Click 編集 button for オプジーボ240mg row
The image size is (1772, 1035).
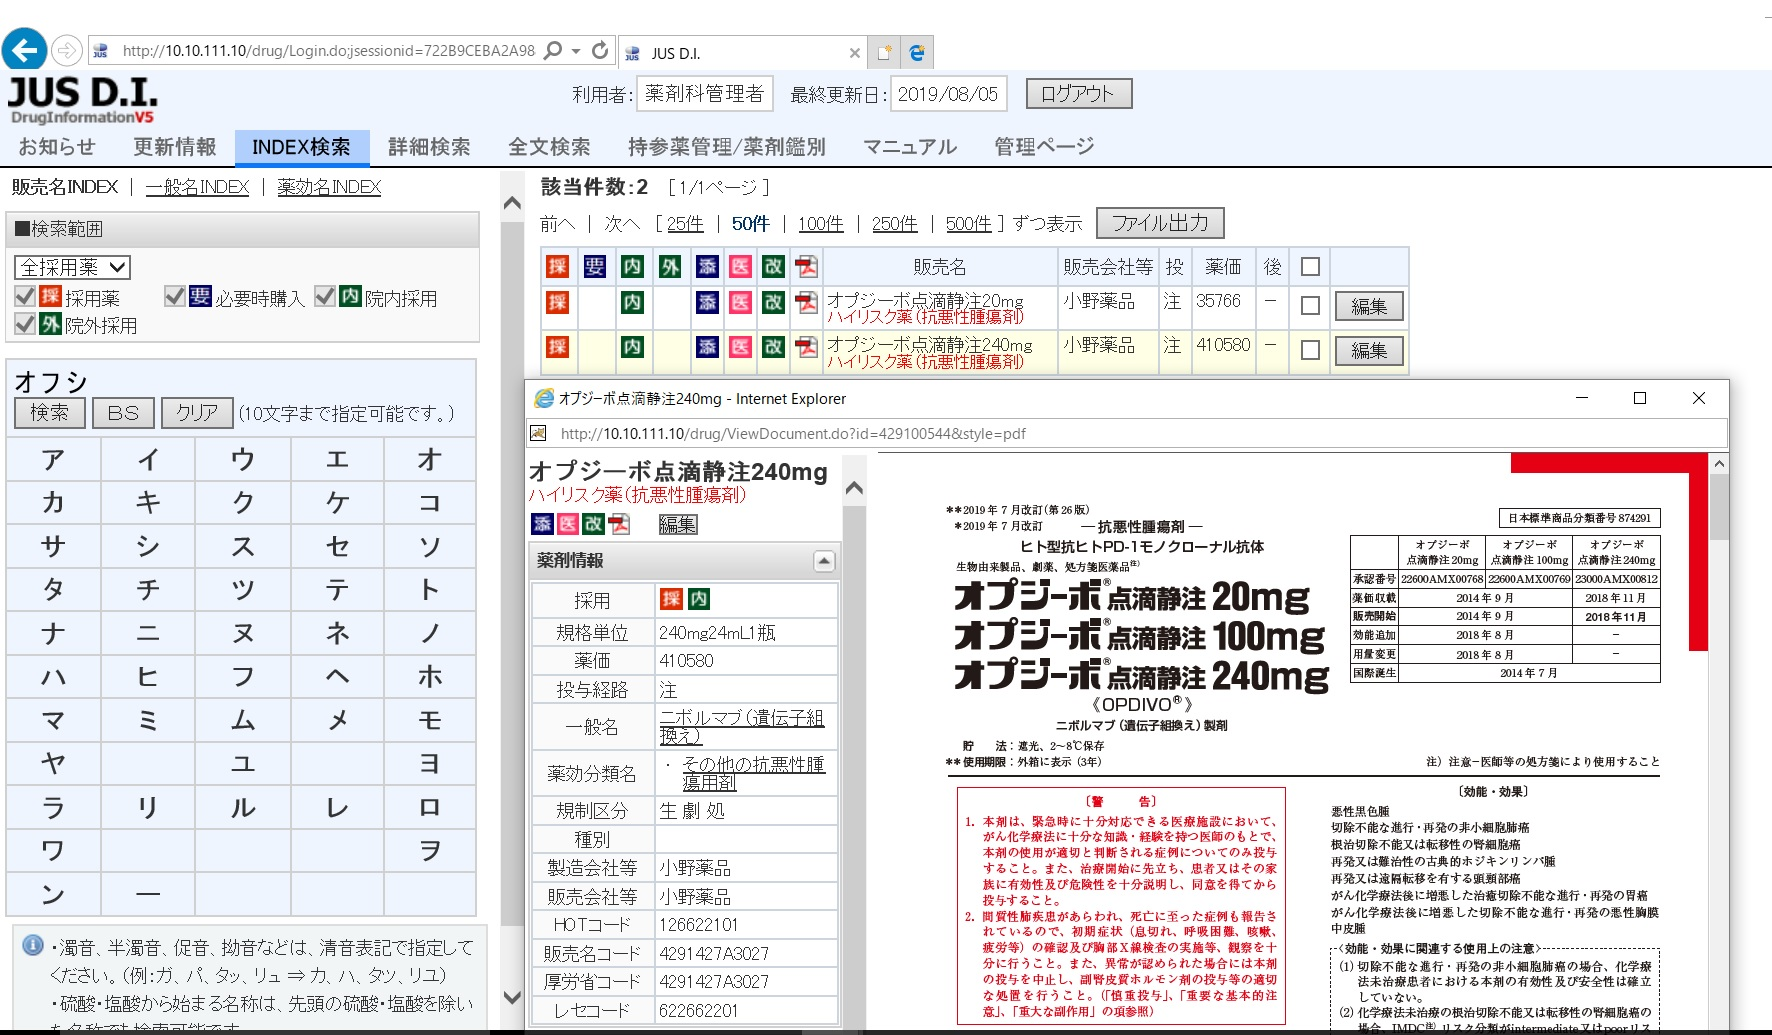point(1369,350)
